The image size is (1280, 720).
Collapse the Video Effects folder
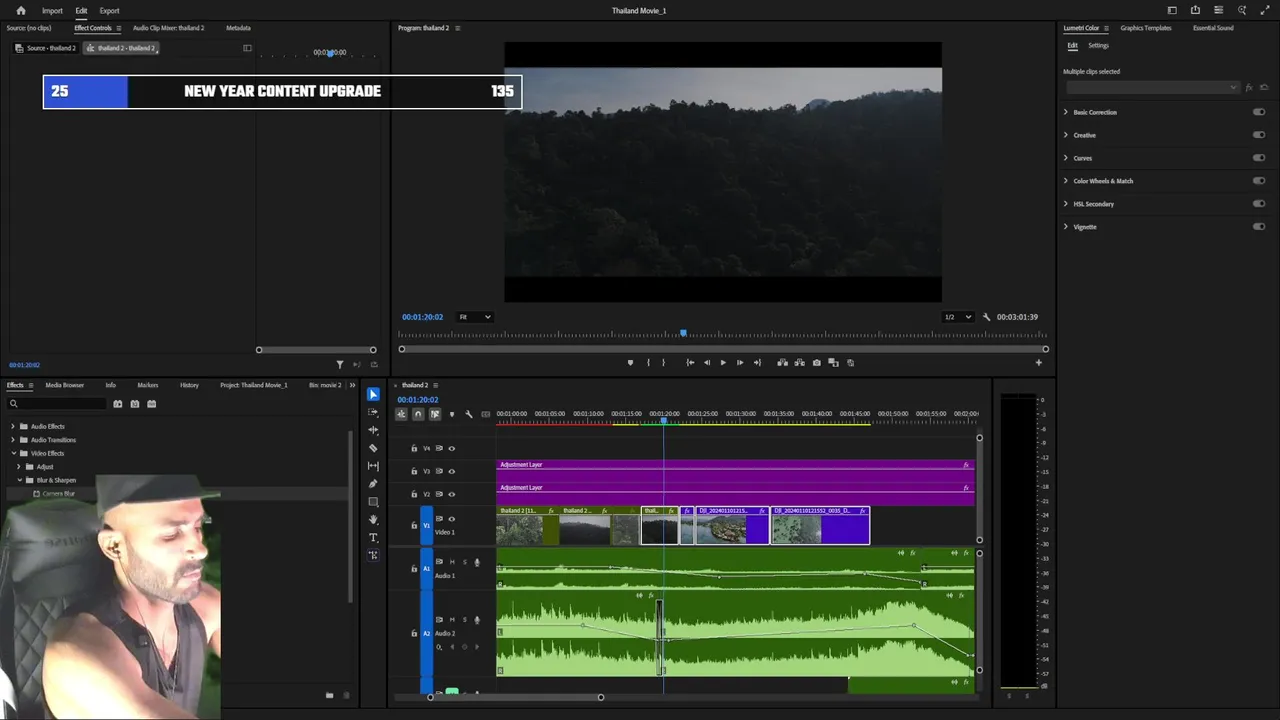coord(13,454)
